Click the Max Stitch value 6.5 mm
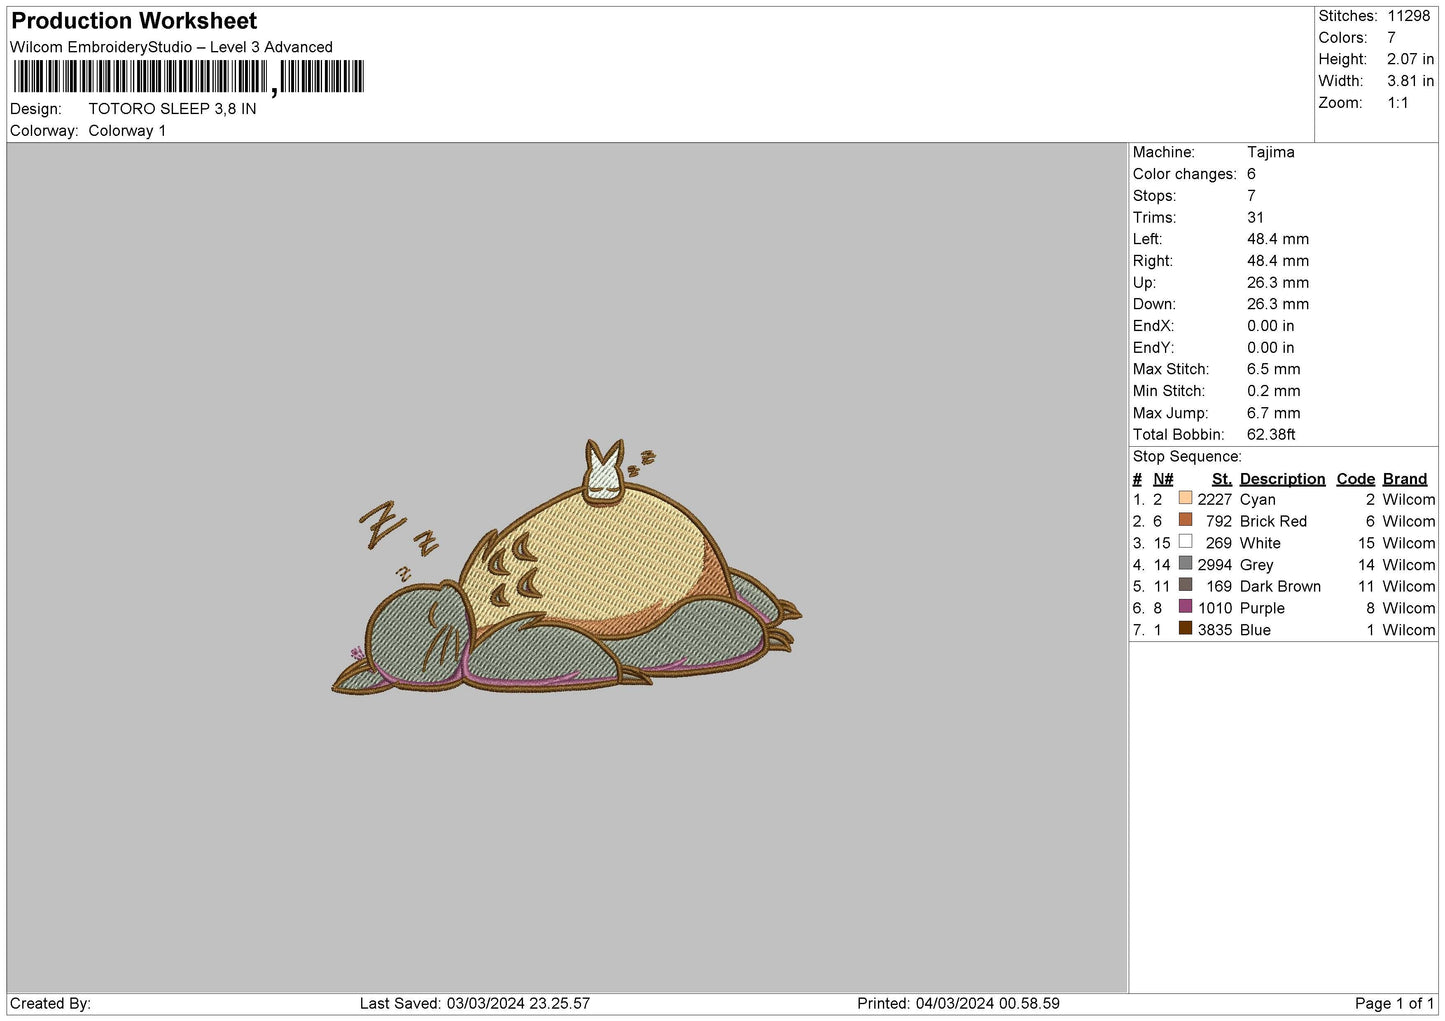1445x1021 pixels. (x=1273, y=370)
